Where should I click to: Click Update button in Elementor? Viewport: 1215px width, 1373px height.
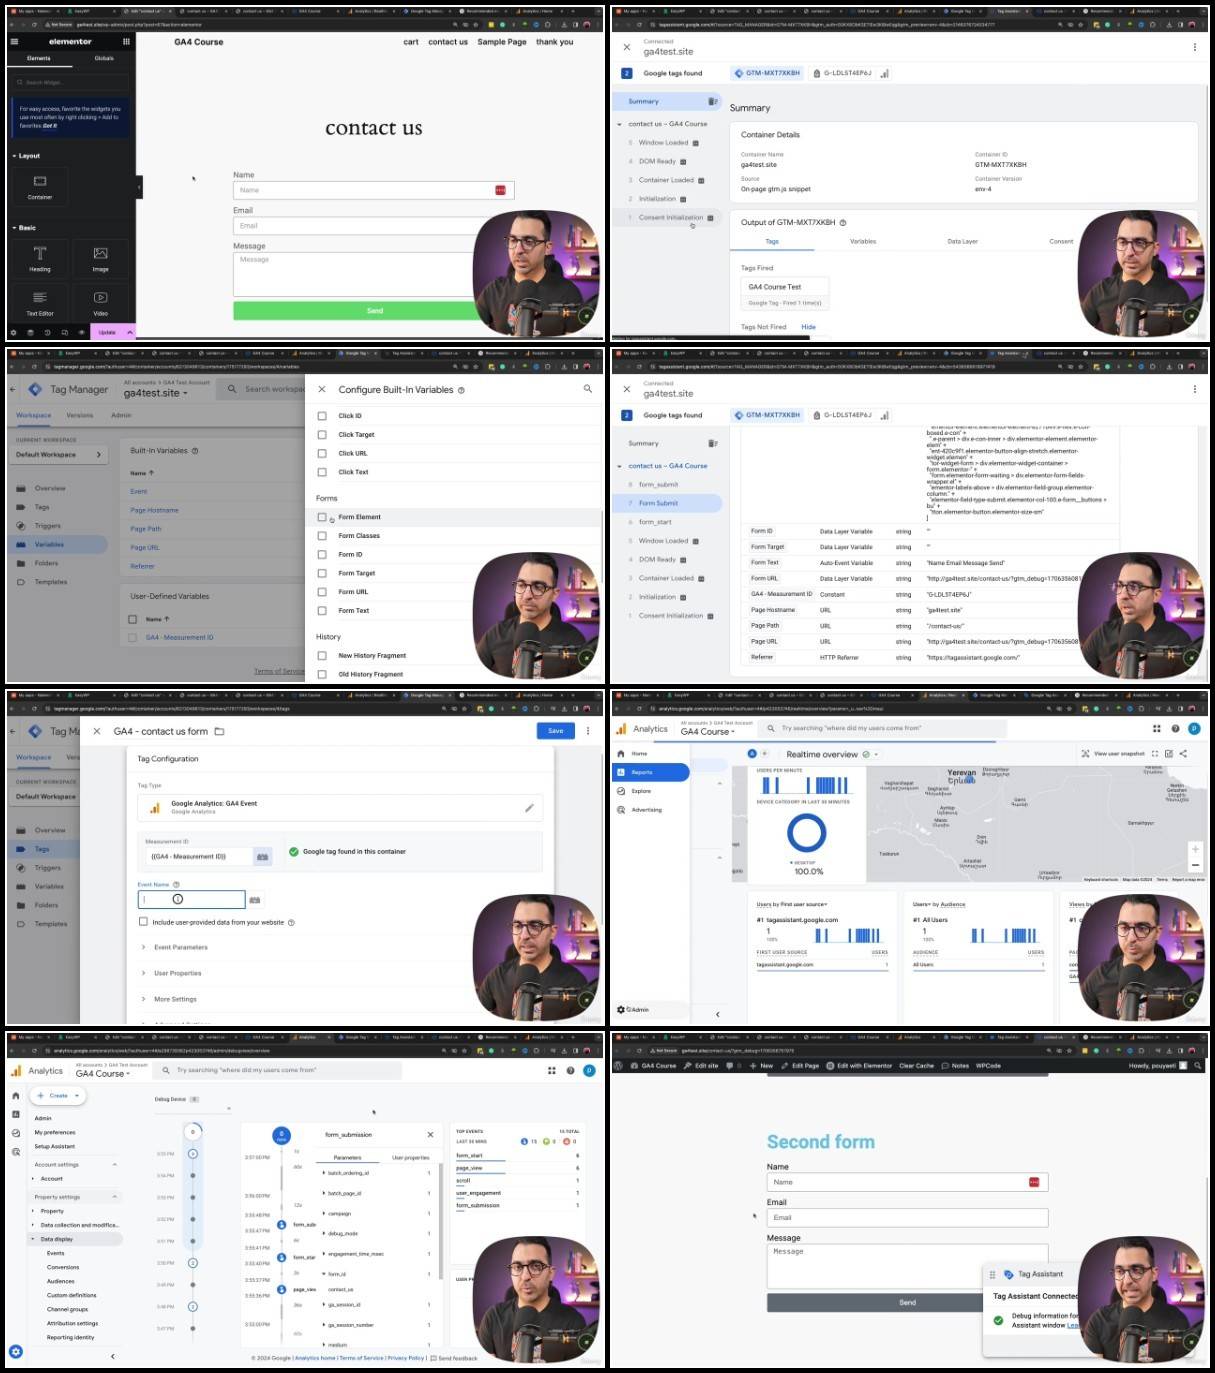pos(107,332)
